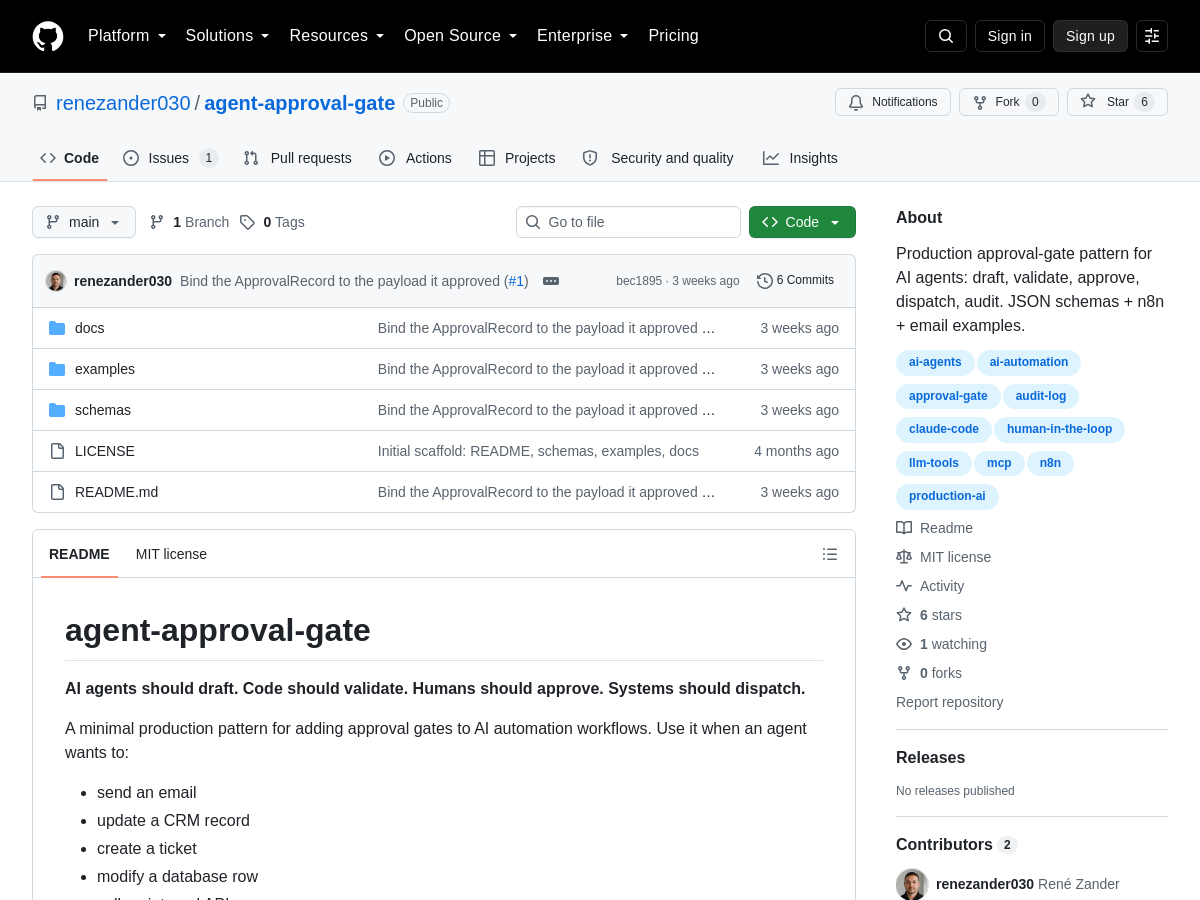Click the approval-gate topic tag

tap(948, 396)
